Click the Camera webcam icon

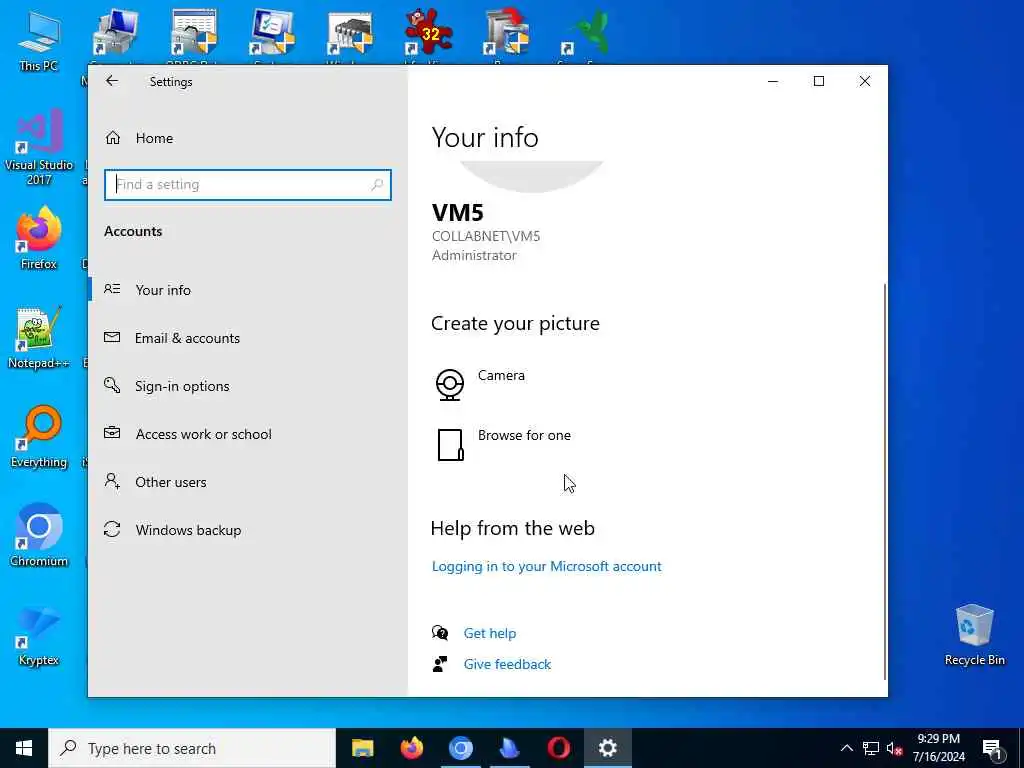click(x=450, y=385)
